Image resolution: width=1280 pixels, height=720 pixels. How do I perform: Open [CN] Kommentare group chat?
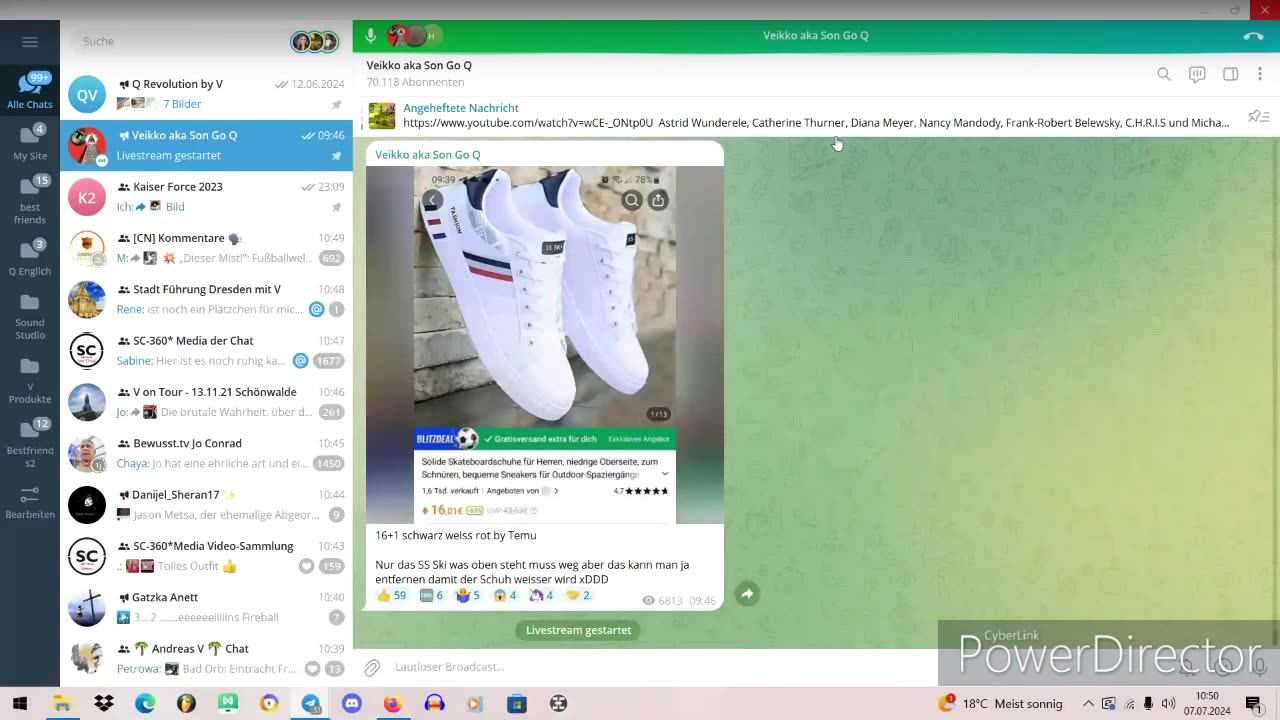[206, 248]
